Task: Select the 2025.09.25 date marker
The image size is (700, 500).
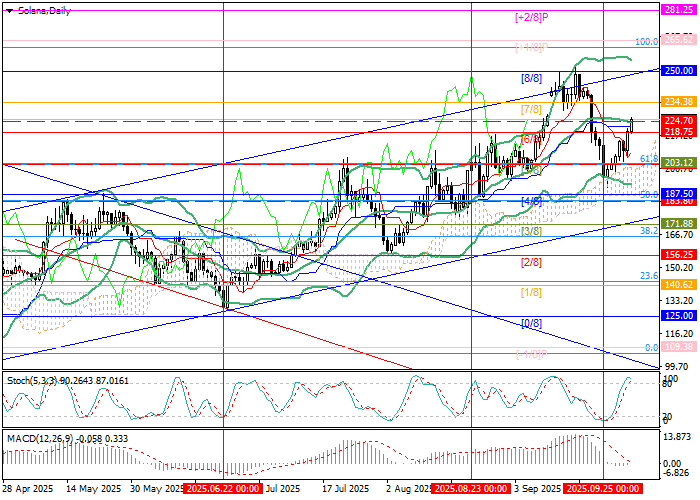Action: click(x=602, y=490)
